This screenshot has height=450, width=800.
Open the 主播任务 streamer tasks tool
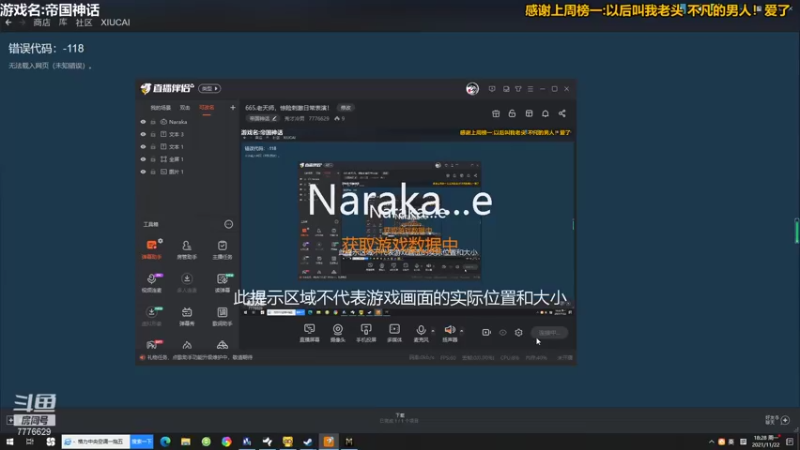(222, 249)
